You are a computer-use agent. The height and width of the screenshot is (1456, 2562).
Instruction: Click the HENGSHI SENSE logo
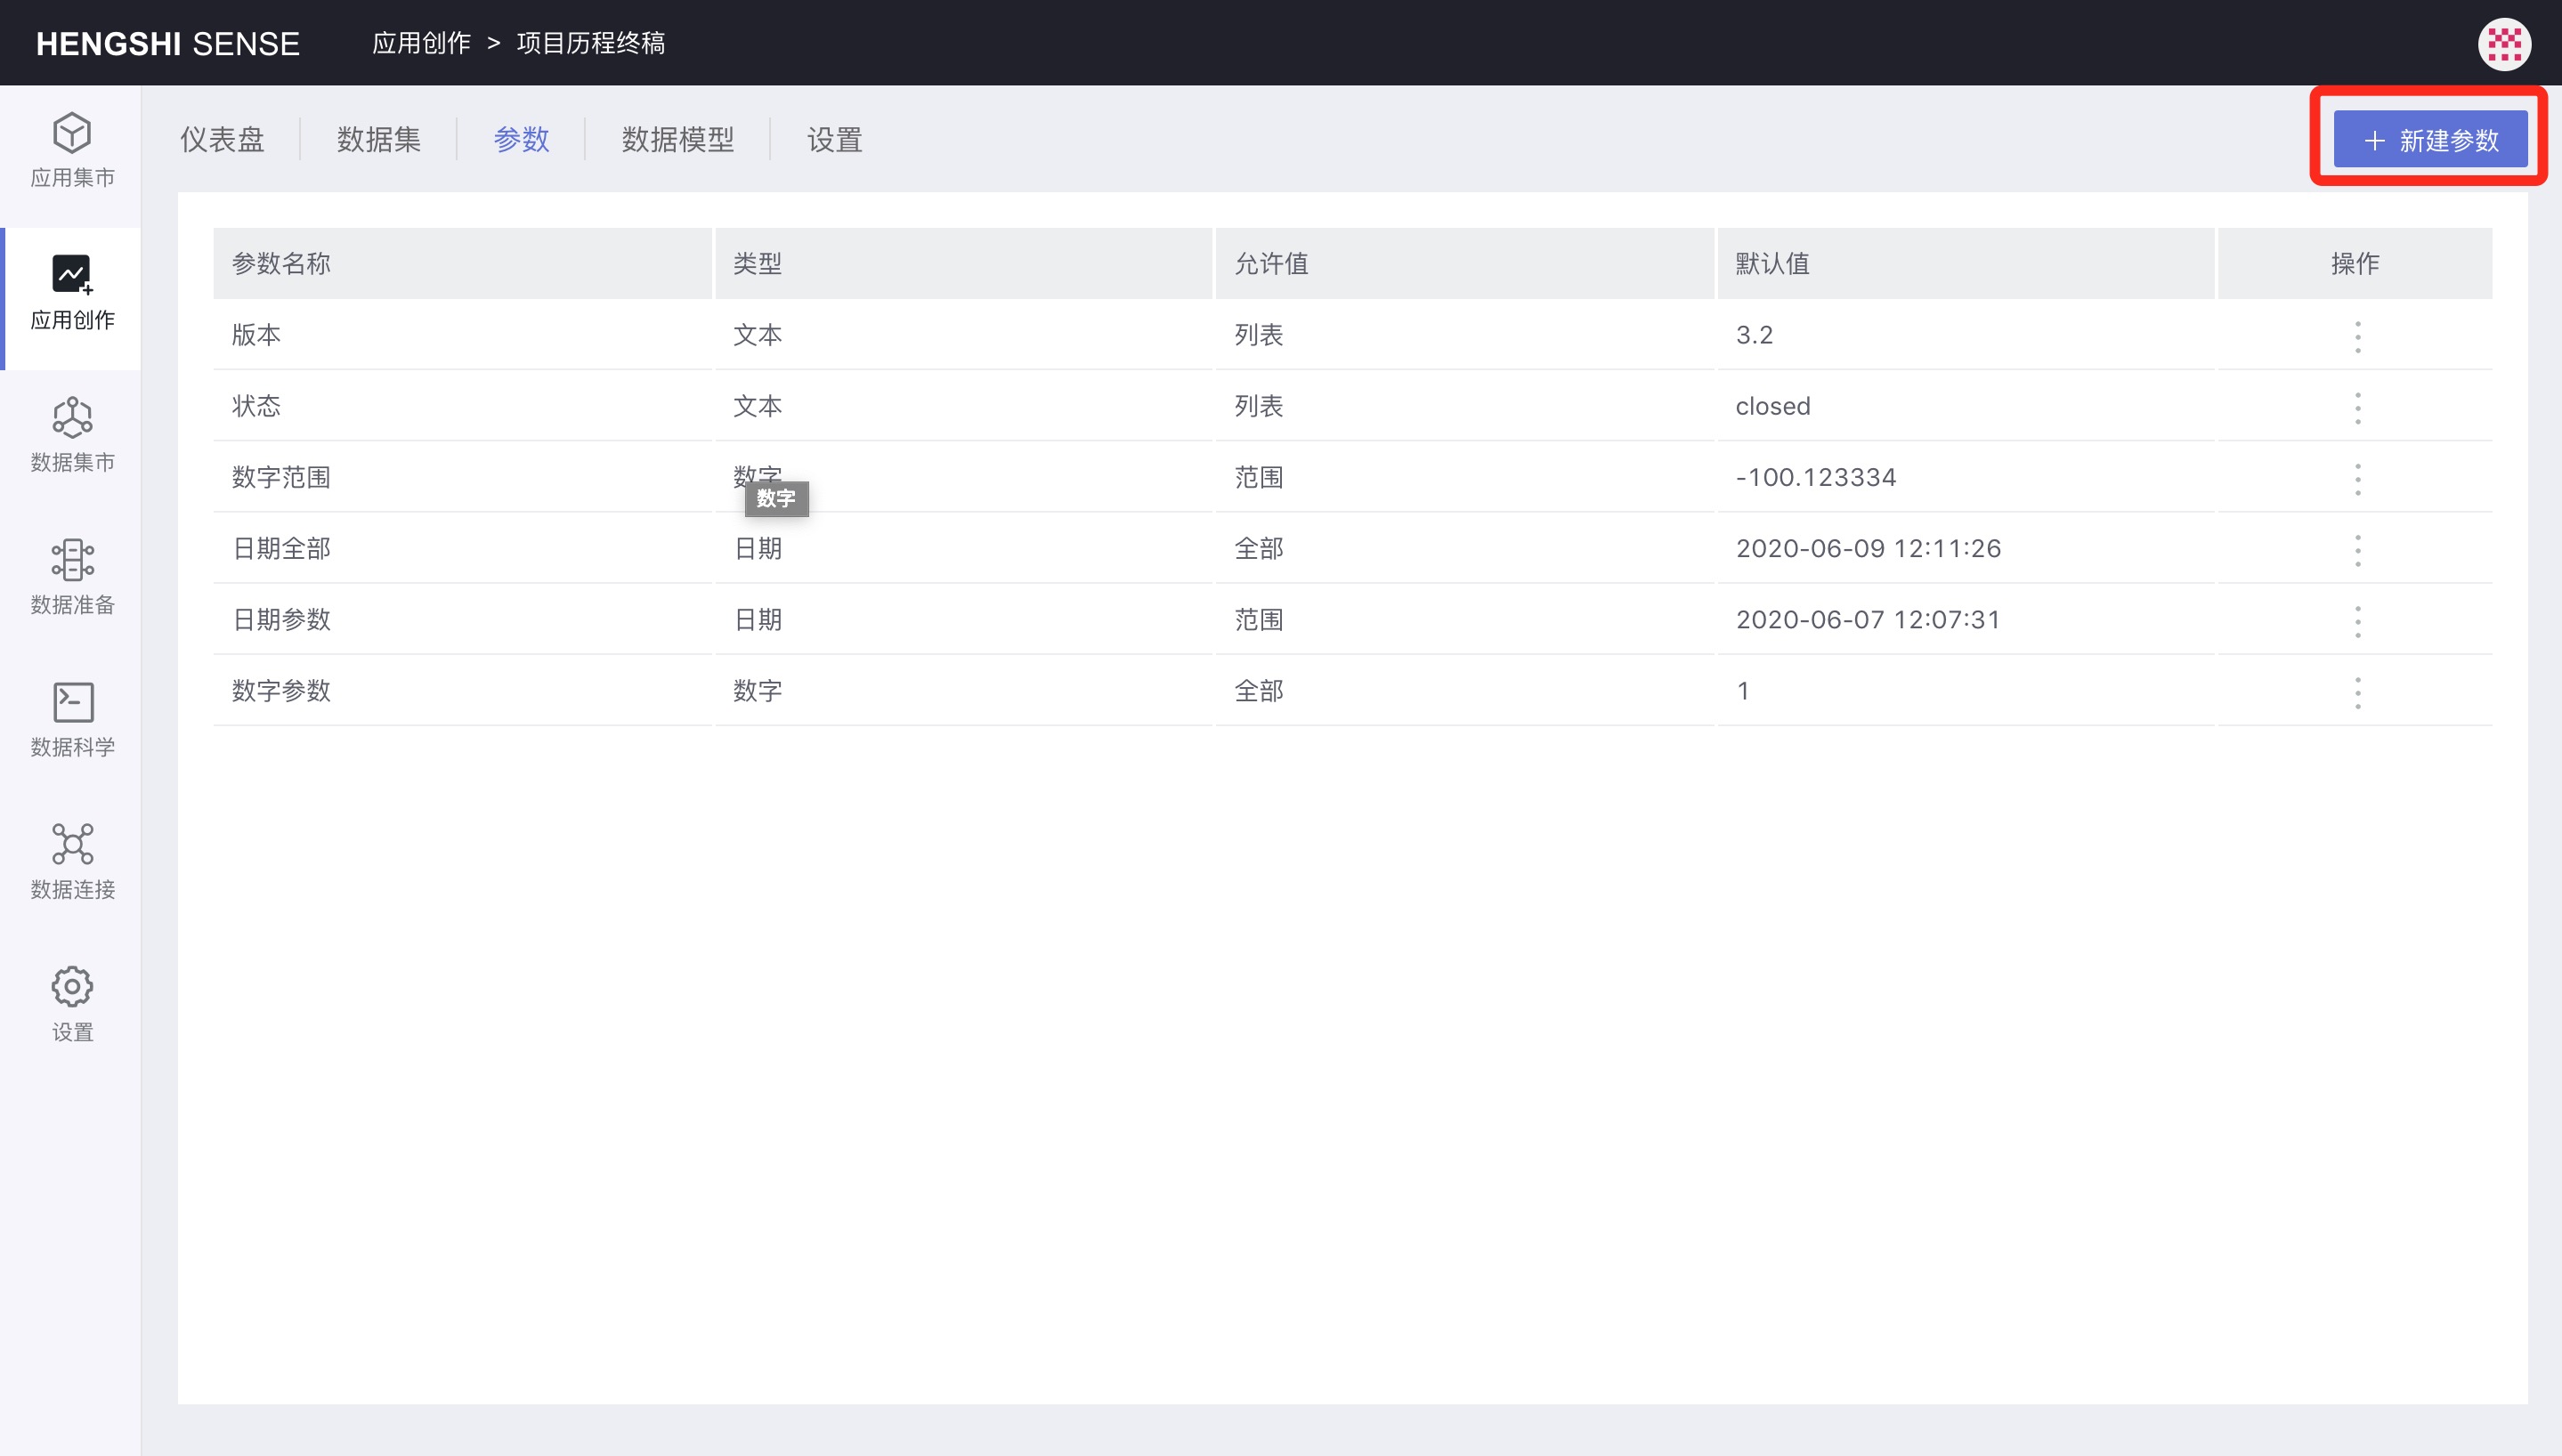(168, 43)
